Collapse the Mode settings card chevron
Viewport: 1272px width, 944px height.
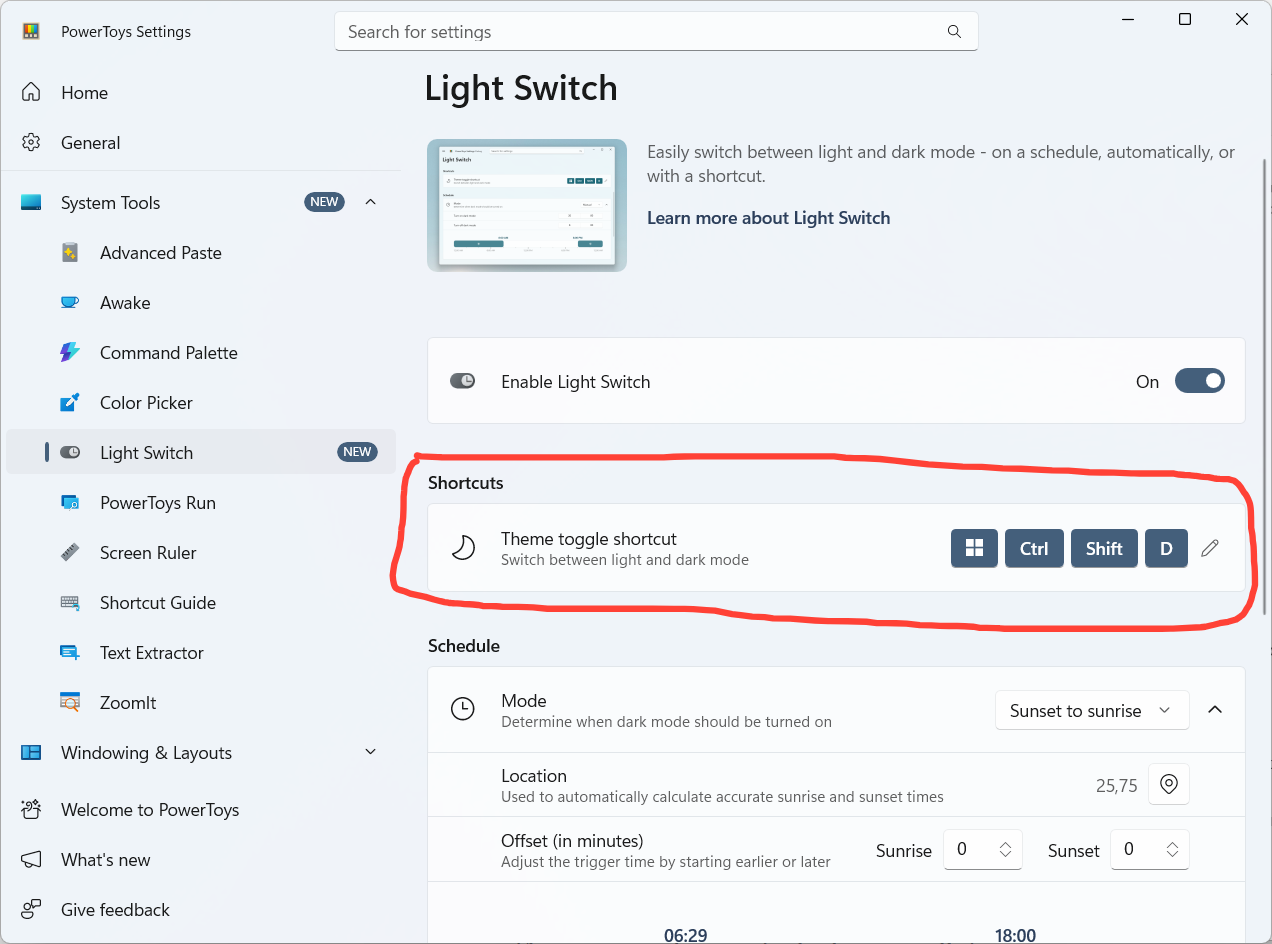pos(1215,710)
